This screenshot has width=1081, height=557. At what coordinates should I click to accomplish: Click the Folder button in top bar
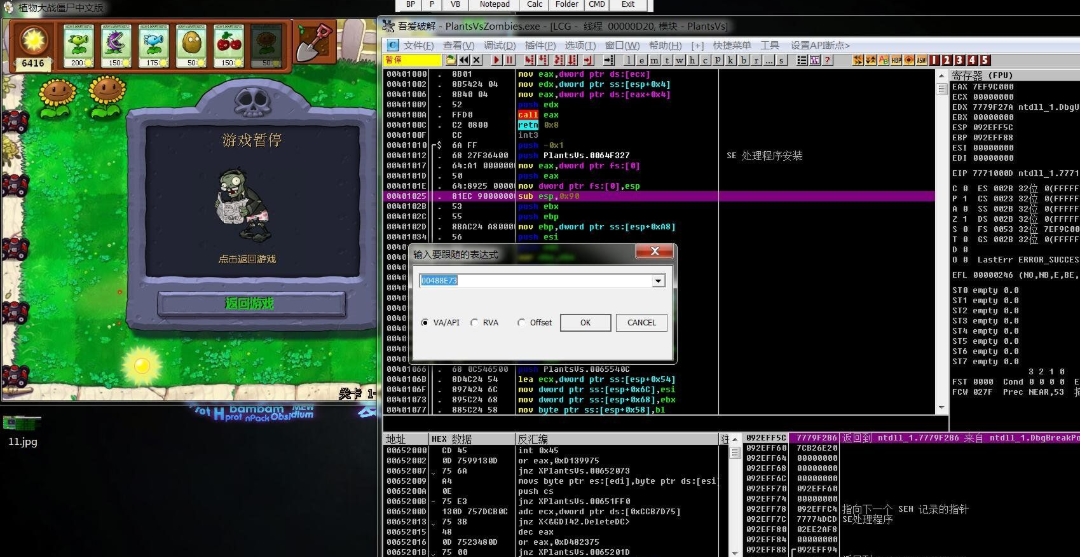coord(567,4)
